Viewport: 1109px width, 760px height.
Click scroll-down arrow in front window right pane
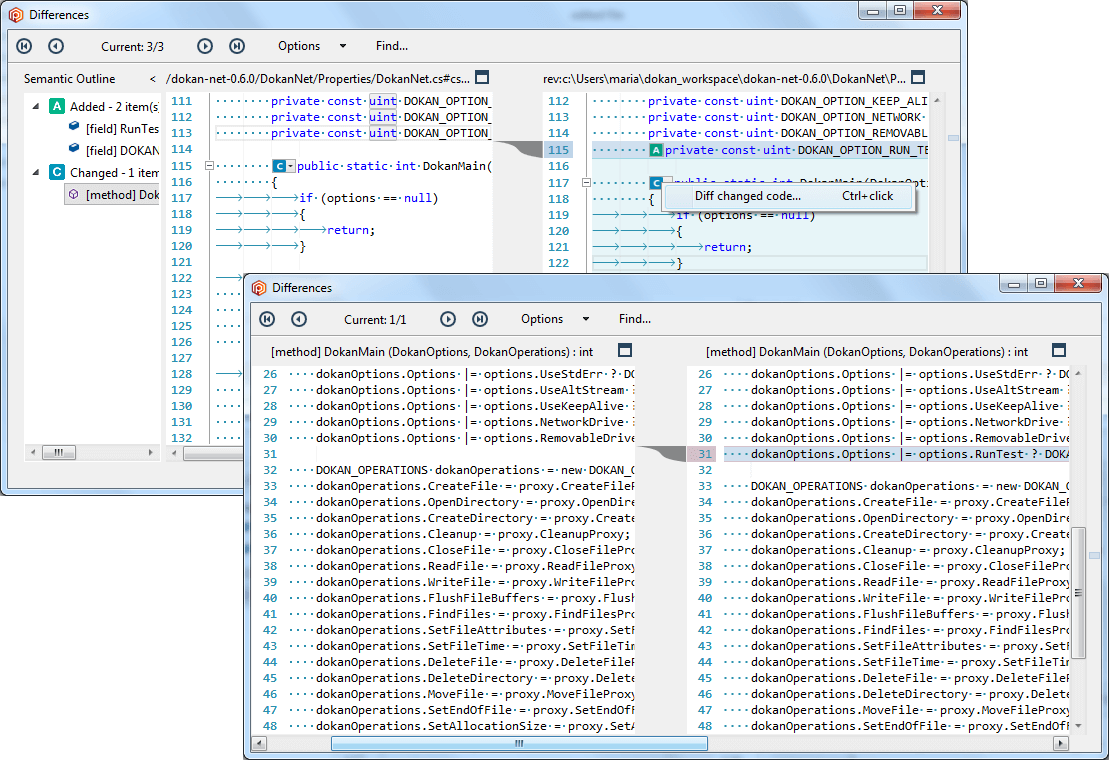pyautogui.click(x=1079, y=726)
